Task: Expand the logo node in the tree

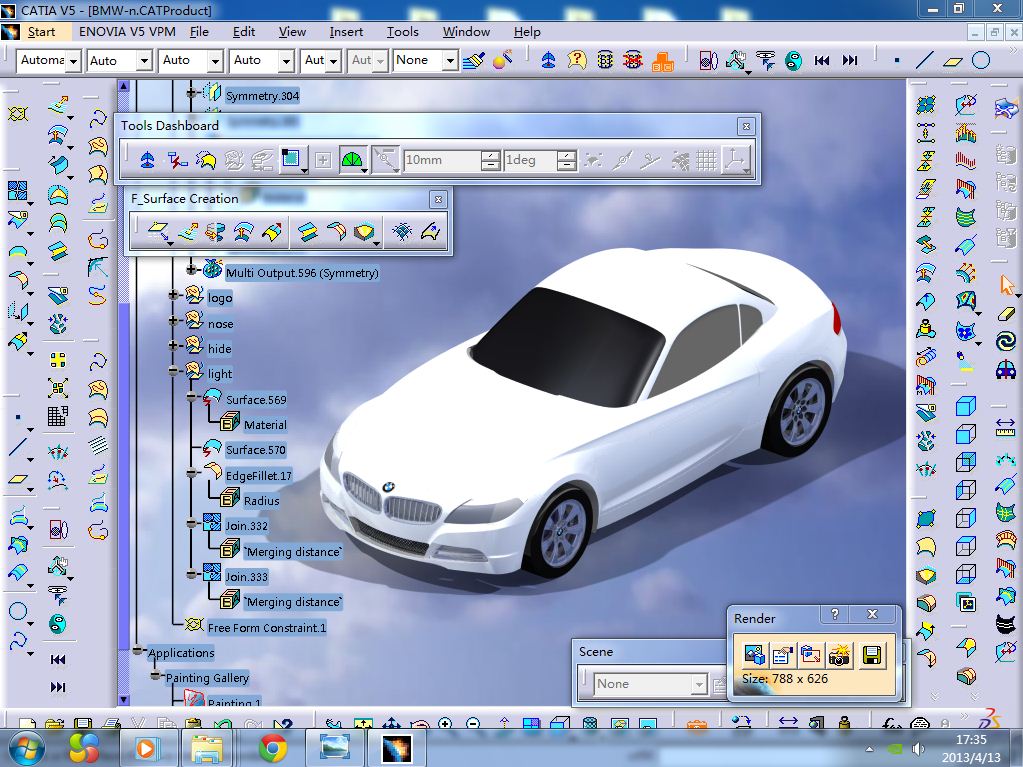Action: pos(174,295)
